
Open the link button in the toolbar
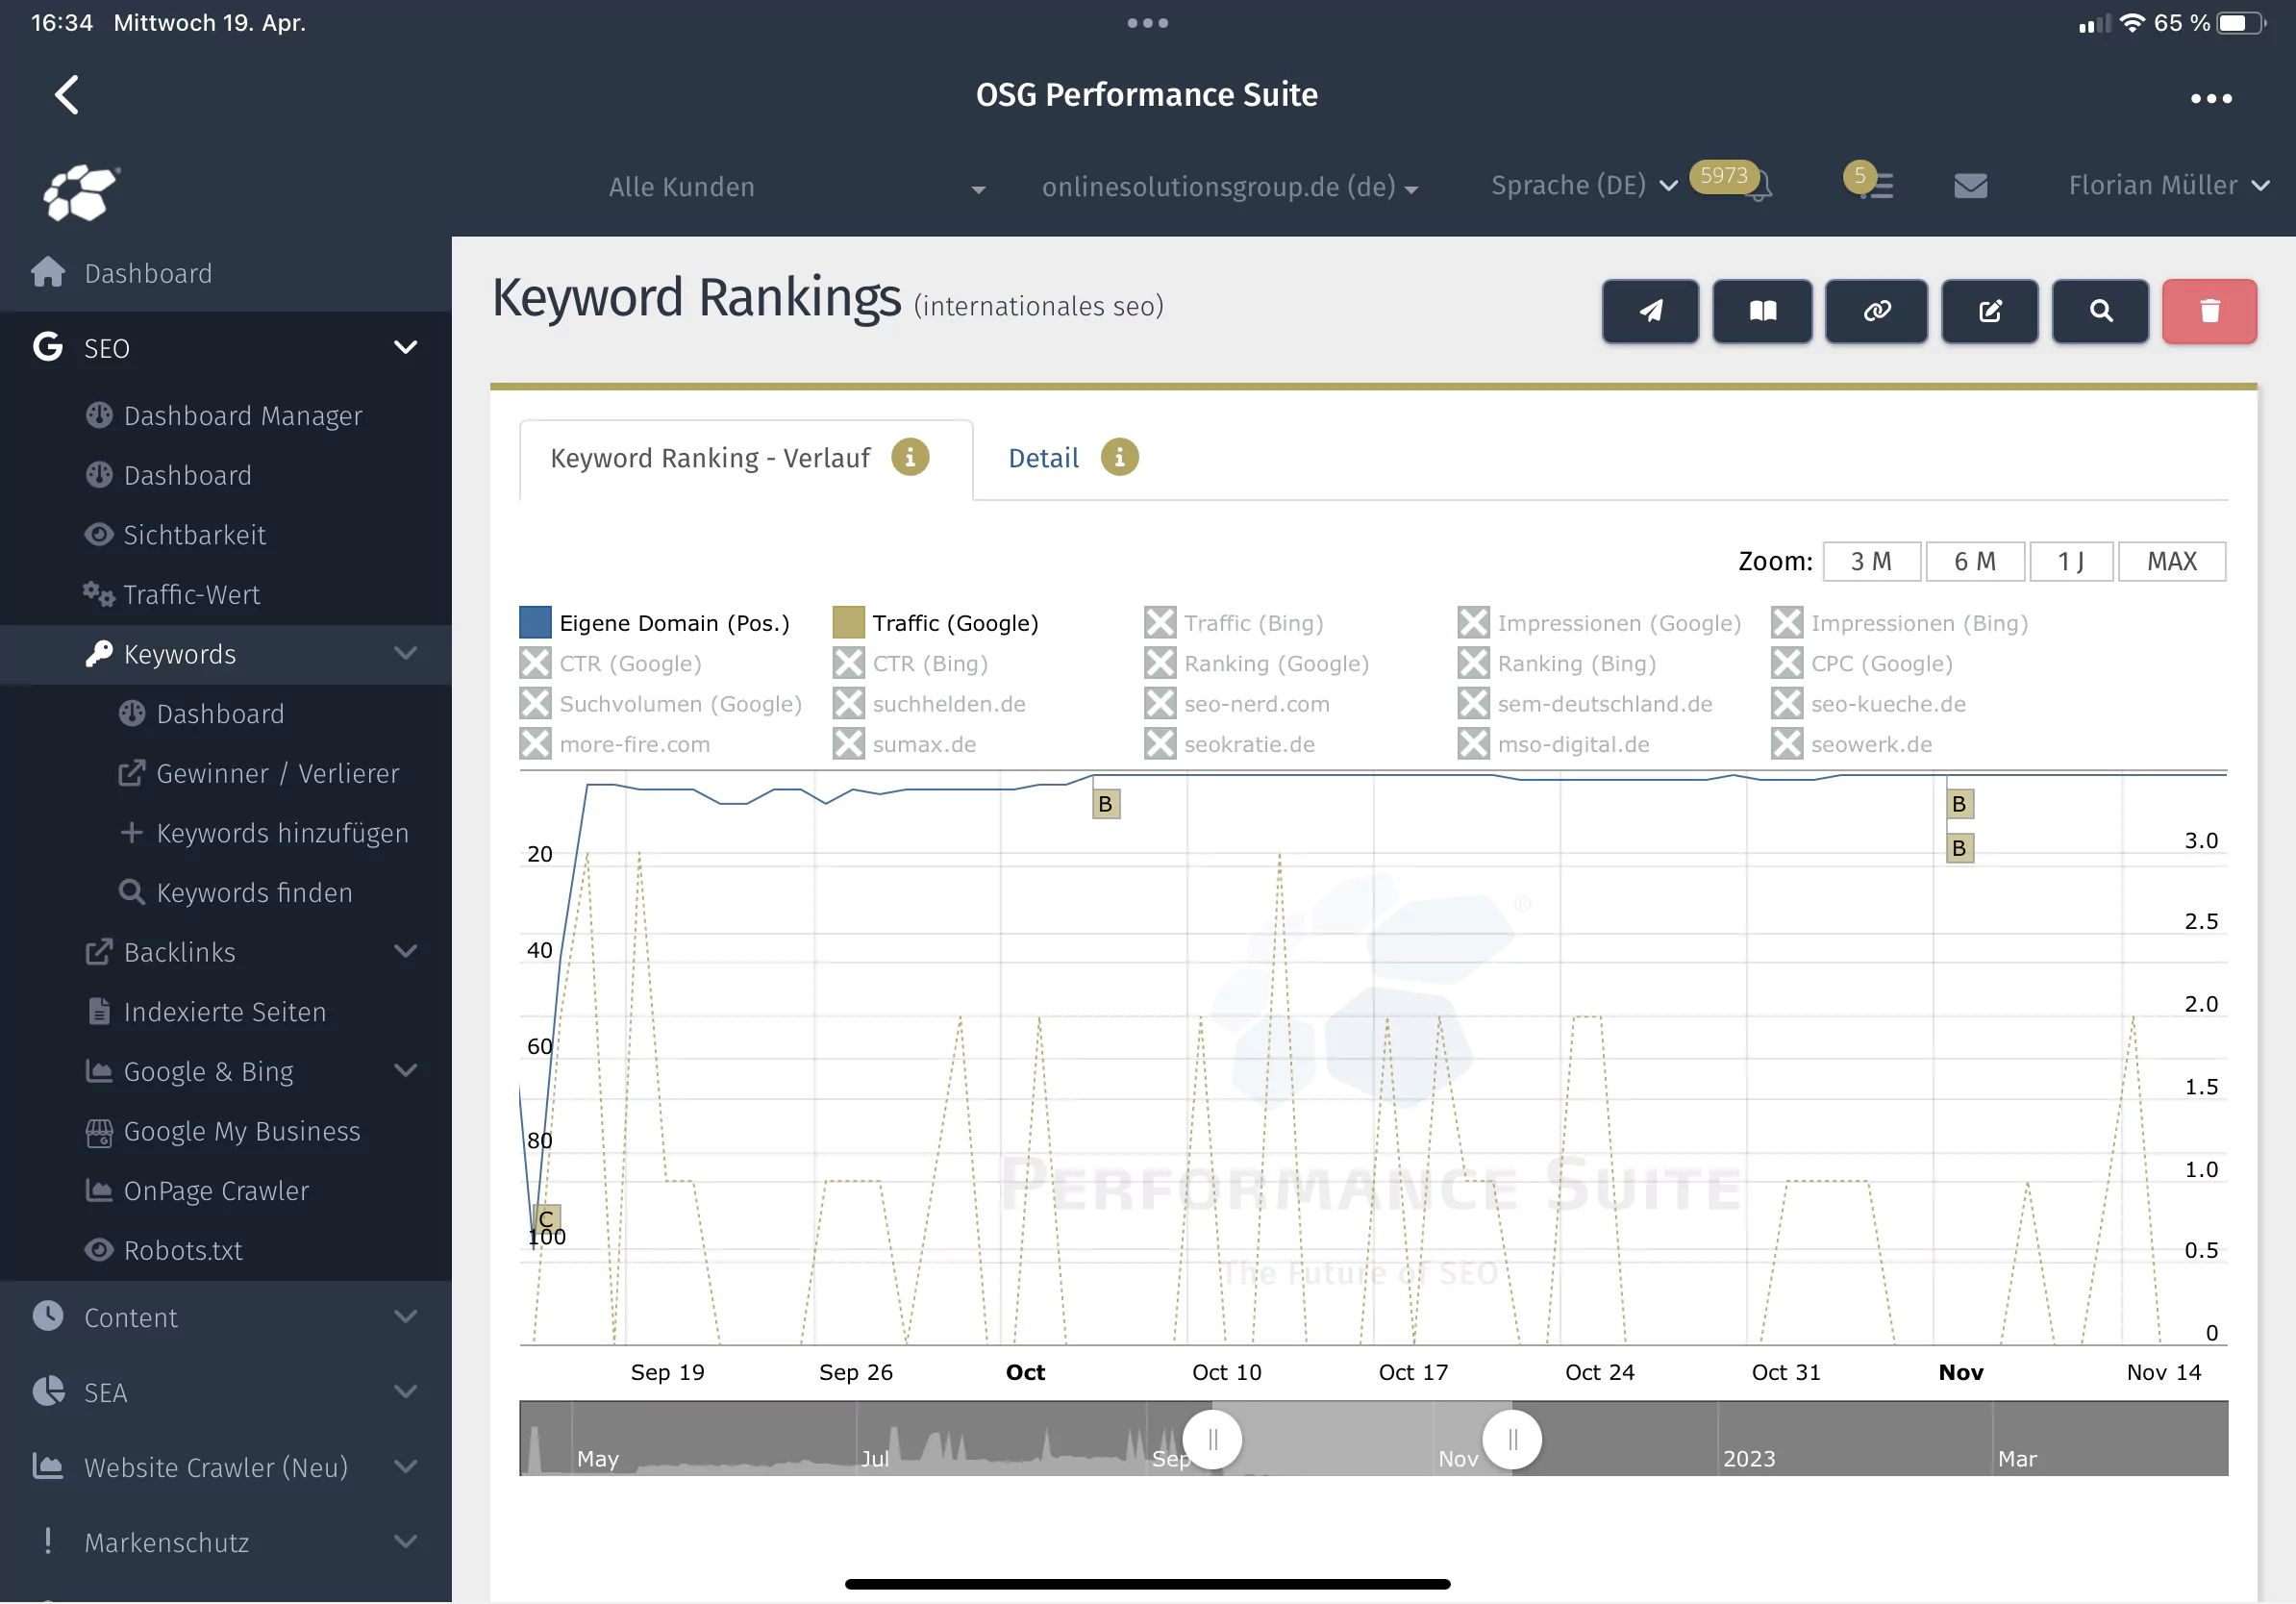click(x=1876, y=311)
